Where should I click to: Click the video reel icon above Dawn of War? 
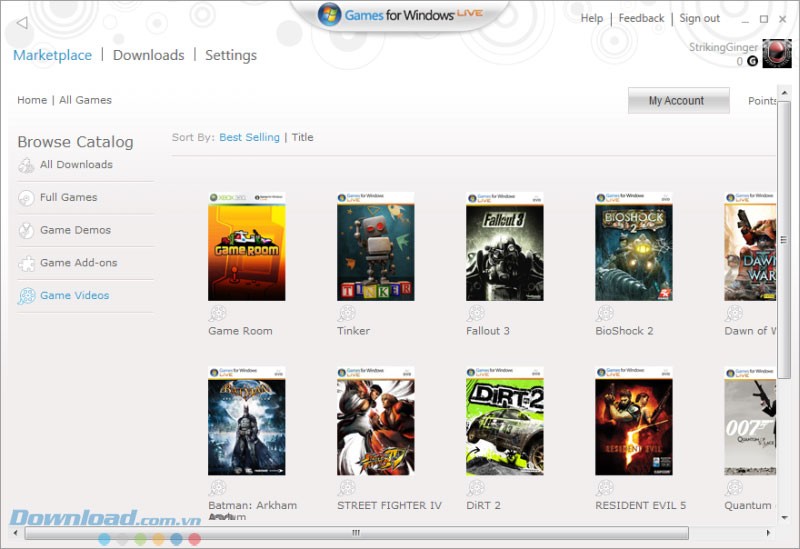pos(734,313)
